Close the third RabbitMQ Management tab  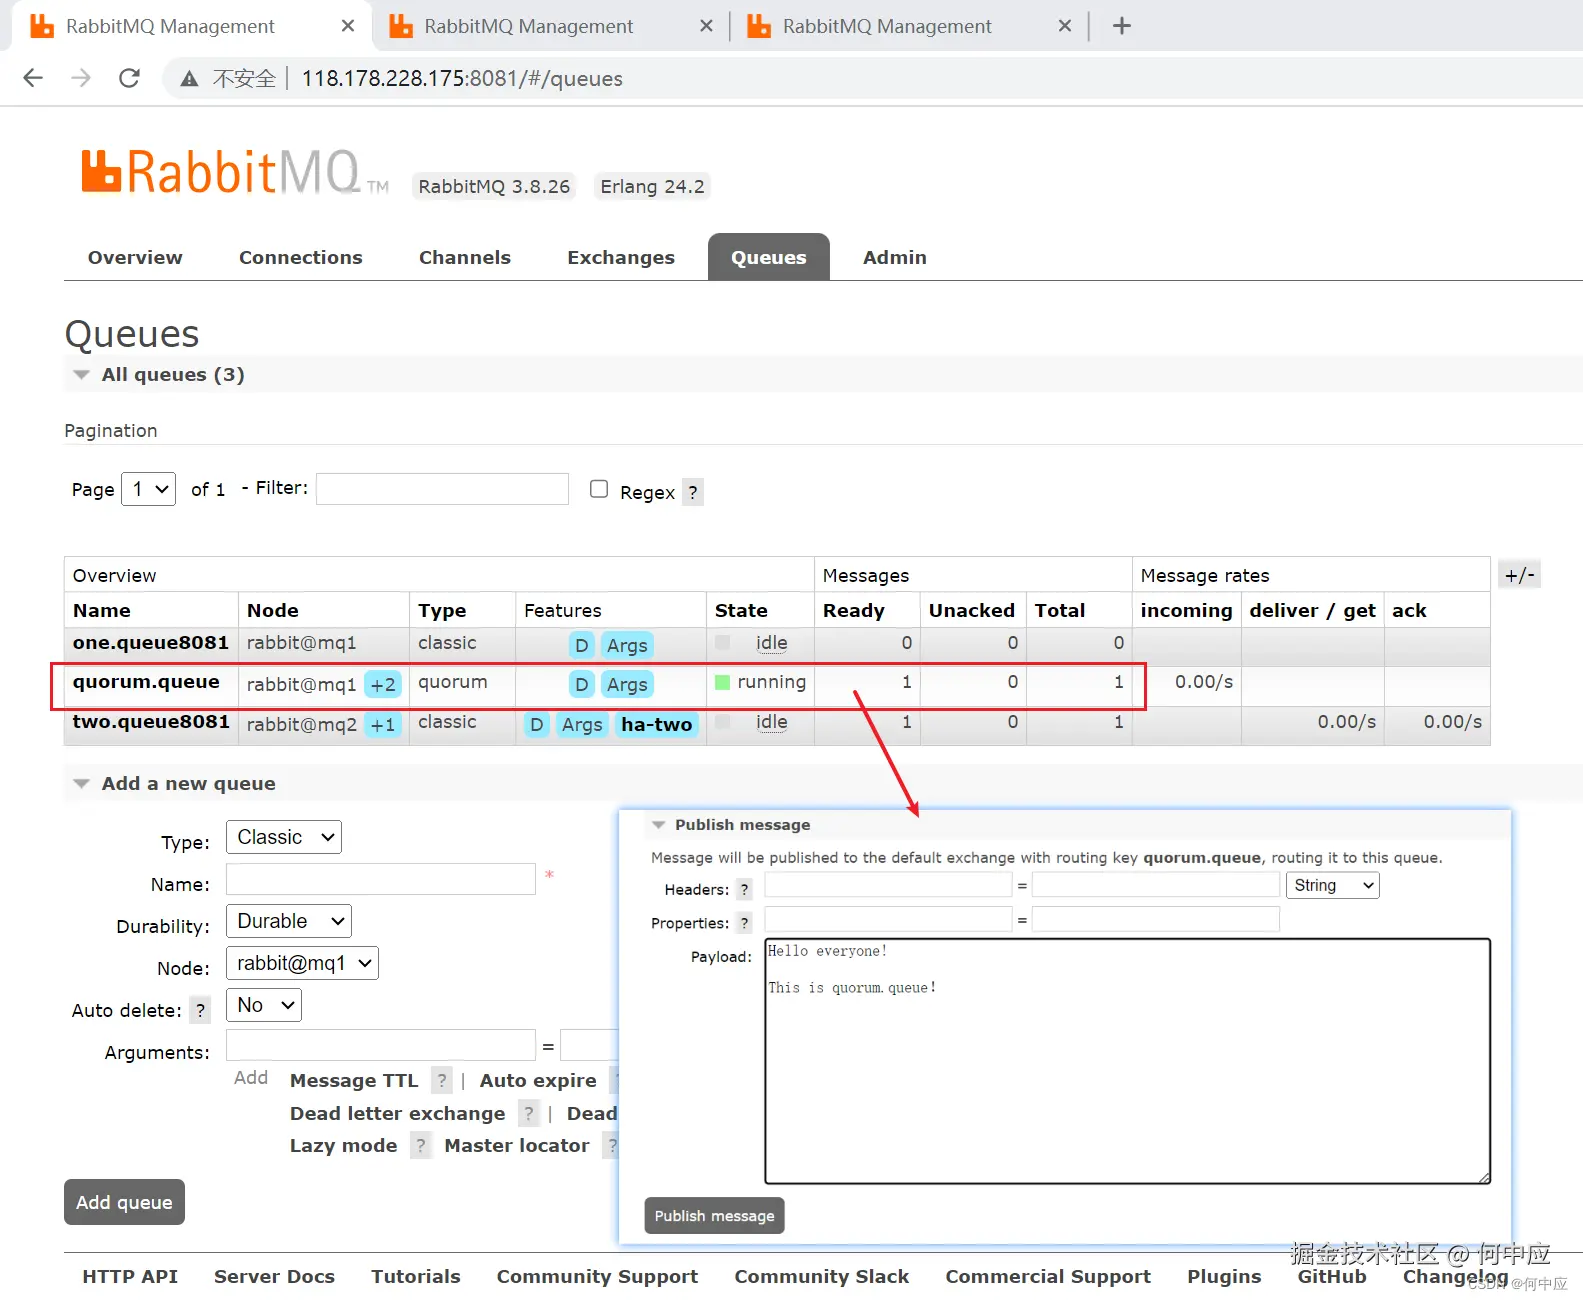[x=1065, y=26]
